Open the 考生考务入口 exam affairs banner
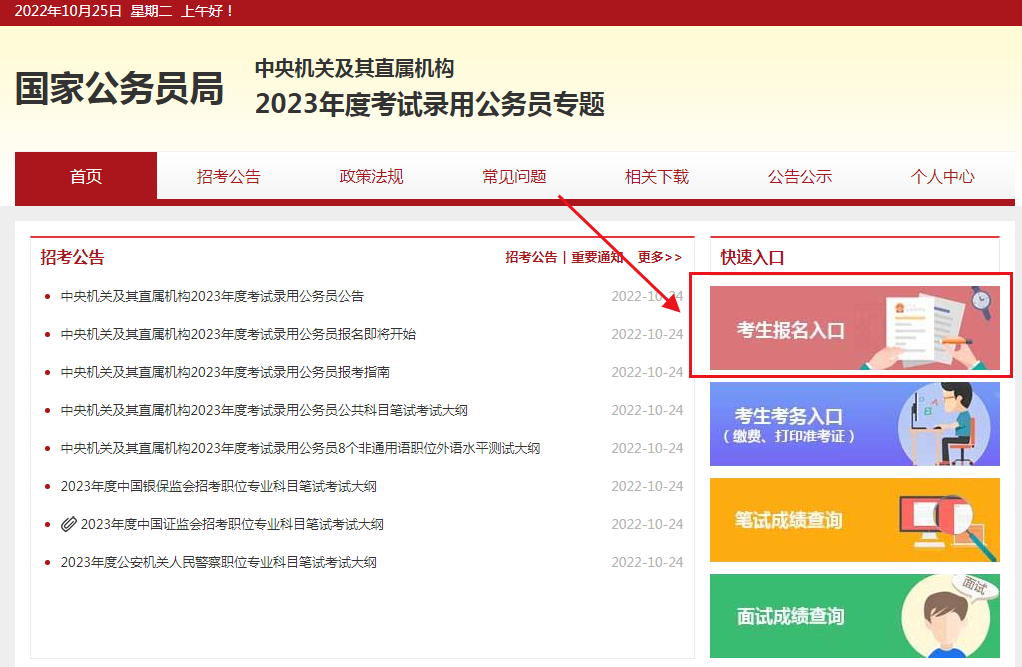 click(x=854, y=423)
